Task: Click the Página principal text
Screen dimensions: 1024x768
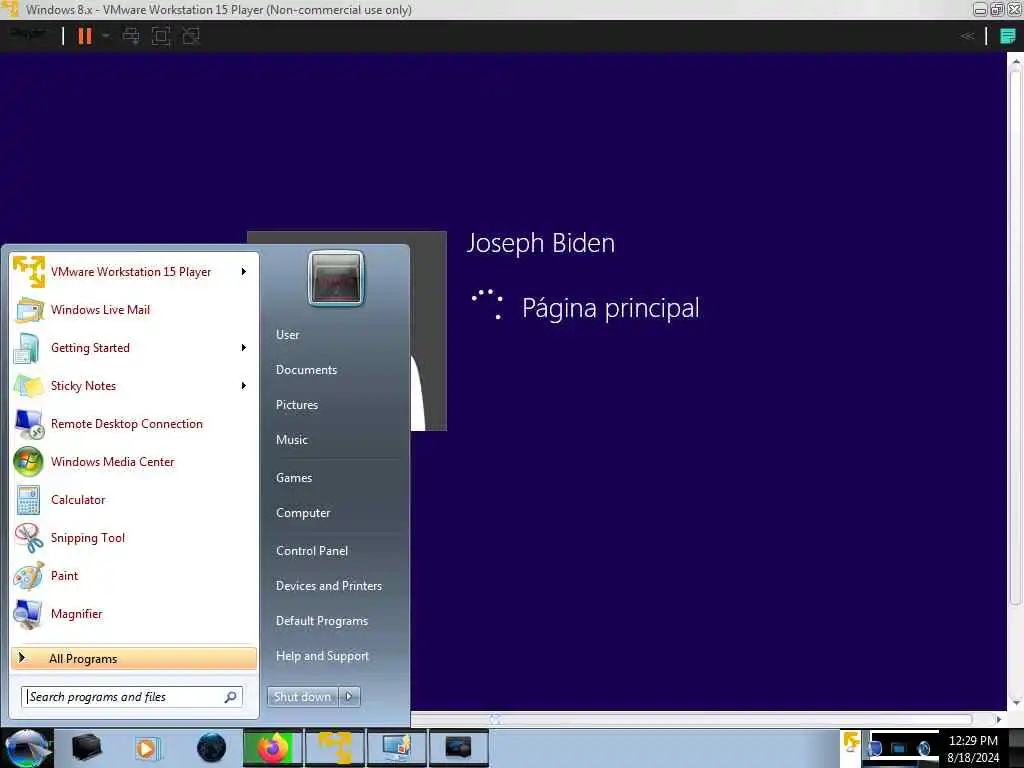Action: click(611, 308)
